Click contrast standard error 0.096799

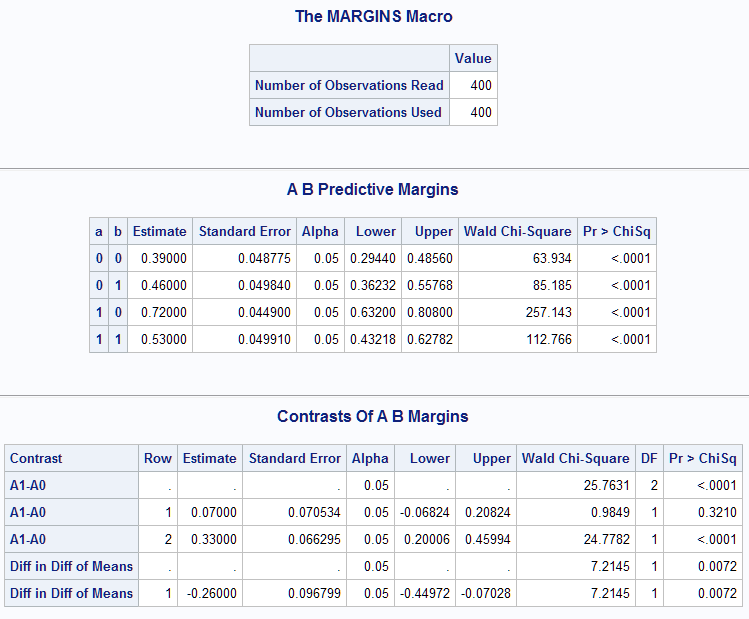314,593
